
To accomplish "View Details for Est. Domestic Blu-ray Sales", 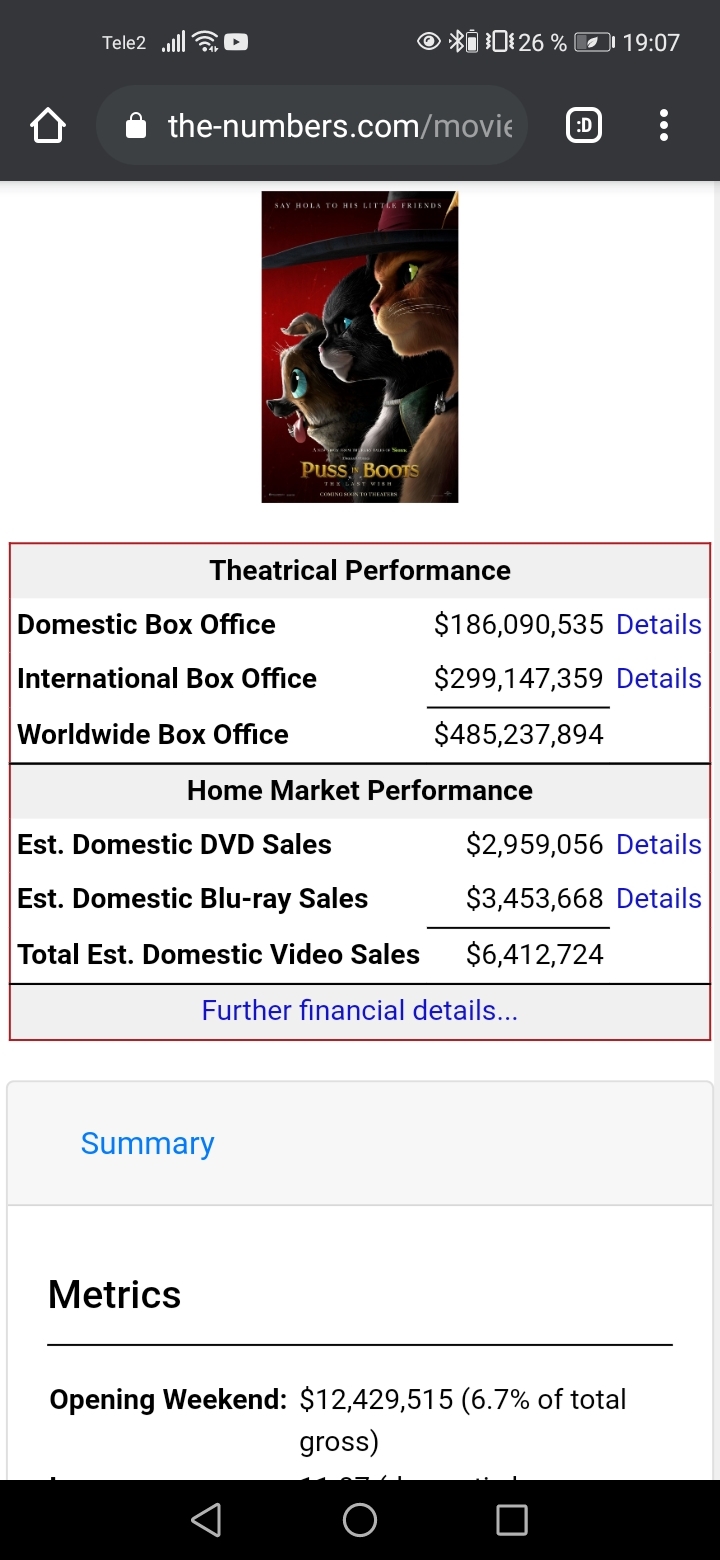I will click(x=658, y=898).
